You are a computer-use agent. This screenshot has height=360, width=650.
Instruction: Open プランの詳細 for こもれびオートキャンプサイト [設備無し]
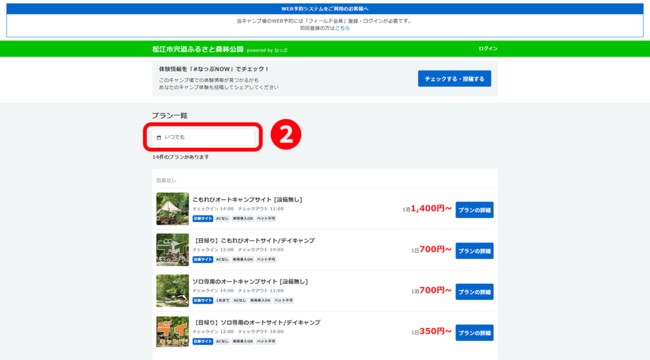click(474, 210)
